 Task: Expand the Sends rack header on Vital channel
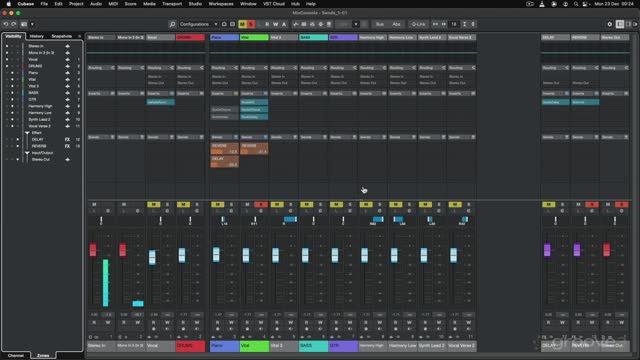tap(254, 137)
